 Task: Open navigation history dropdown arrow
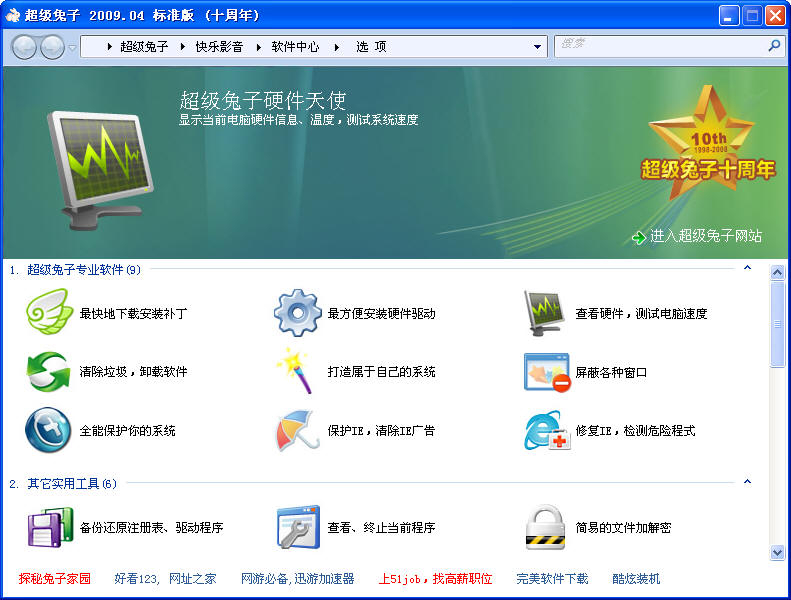pyautogui.click(x=72, y=47)
